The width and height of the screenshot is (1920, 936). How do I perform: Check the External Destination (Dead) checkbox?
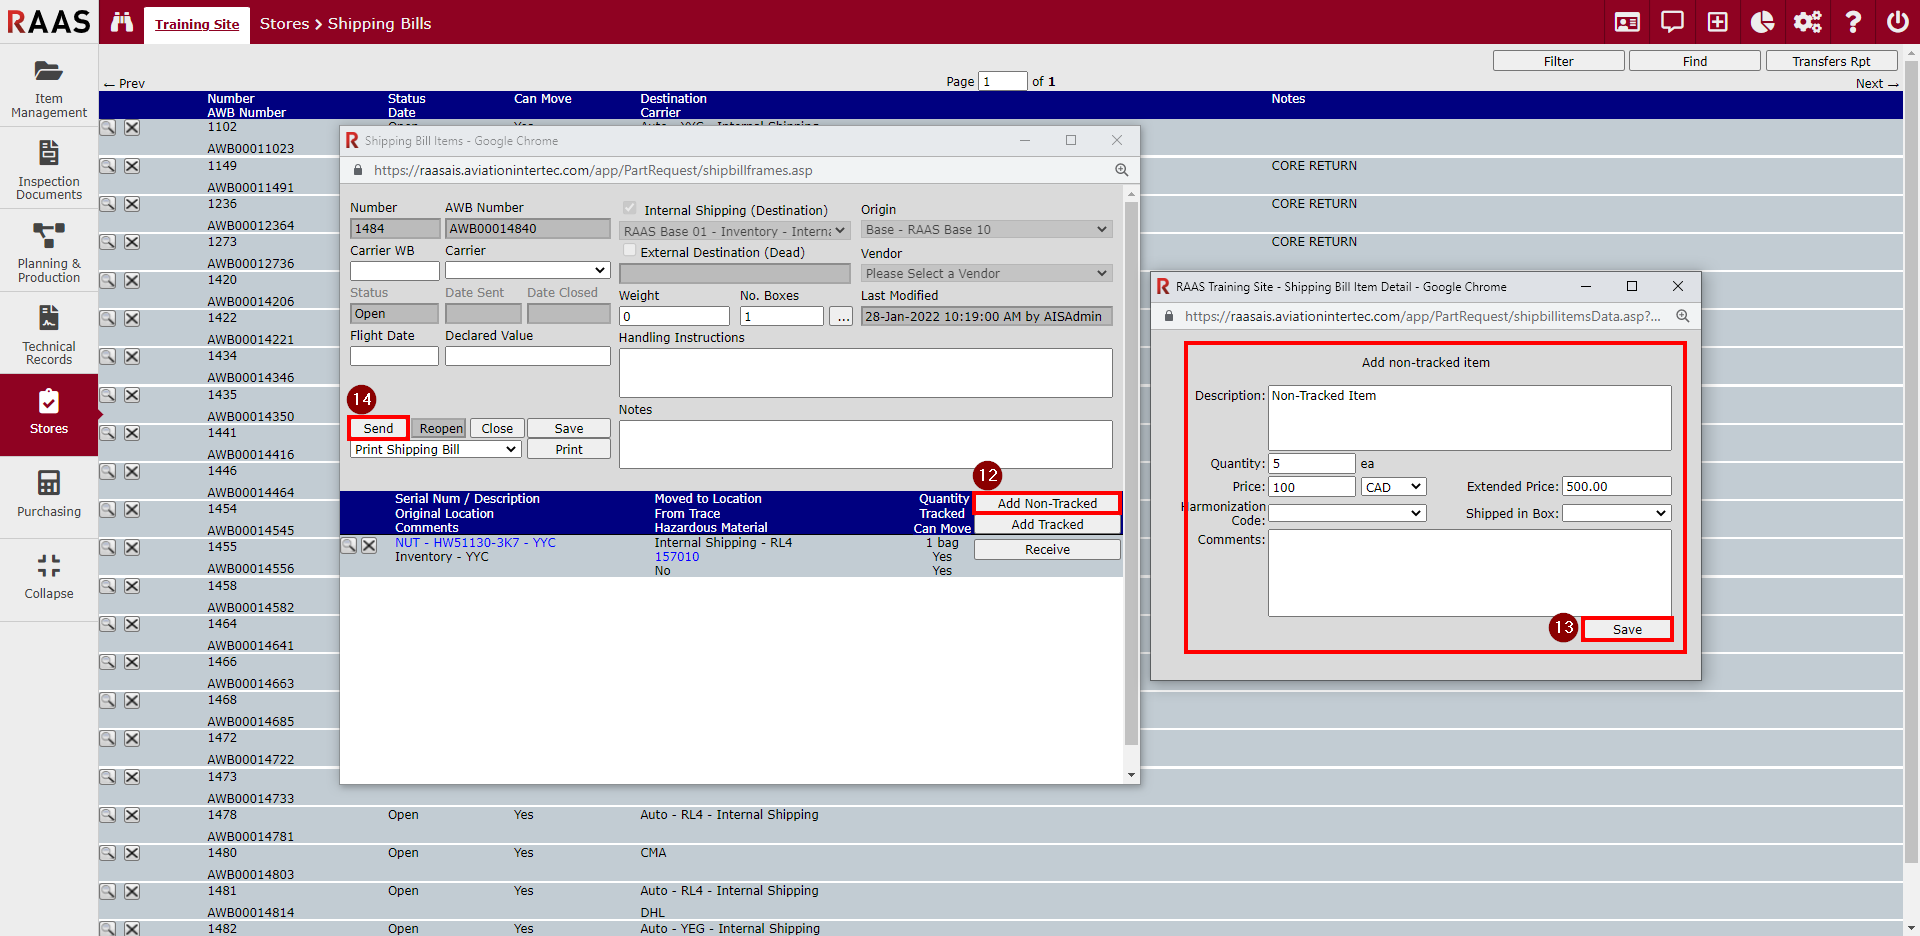[x=629, y=251]
